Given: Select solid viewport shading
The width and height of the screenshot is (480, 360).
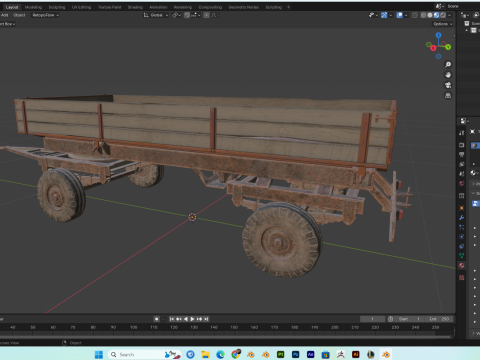Looking at the screenshot, I should coord(430,15).
